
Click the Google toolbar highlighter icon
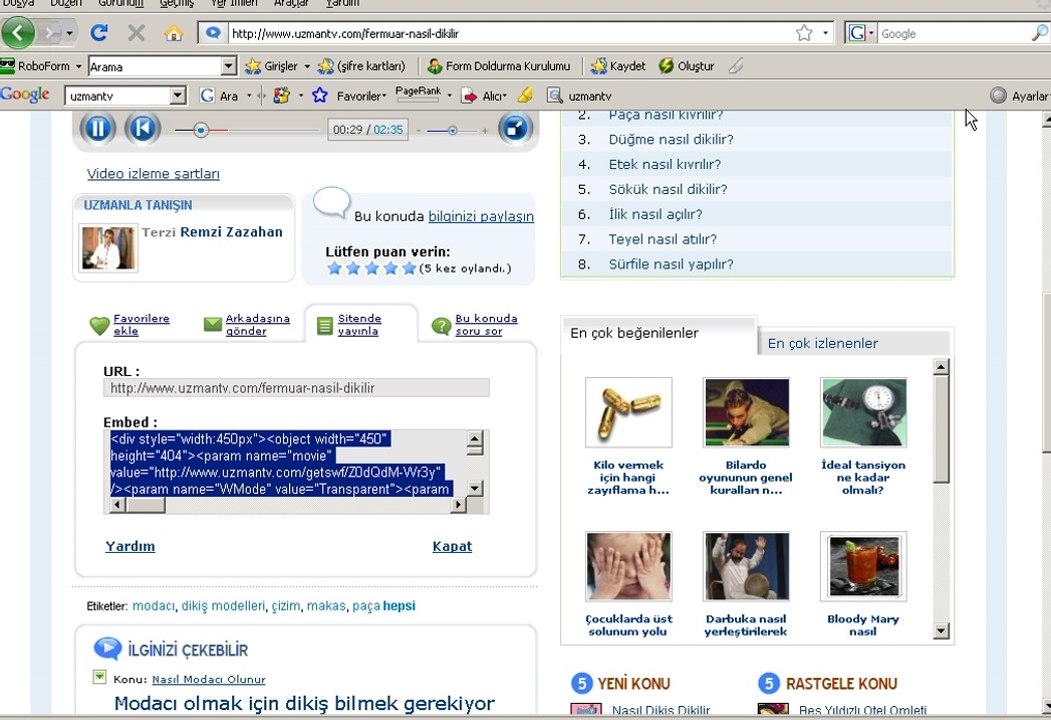click(526, 96)
